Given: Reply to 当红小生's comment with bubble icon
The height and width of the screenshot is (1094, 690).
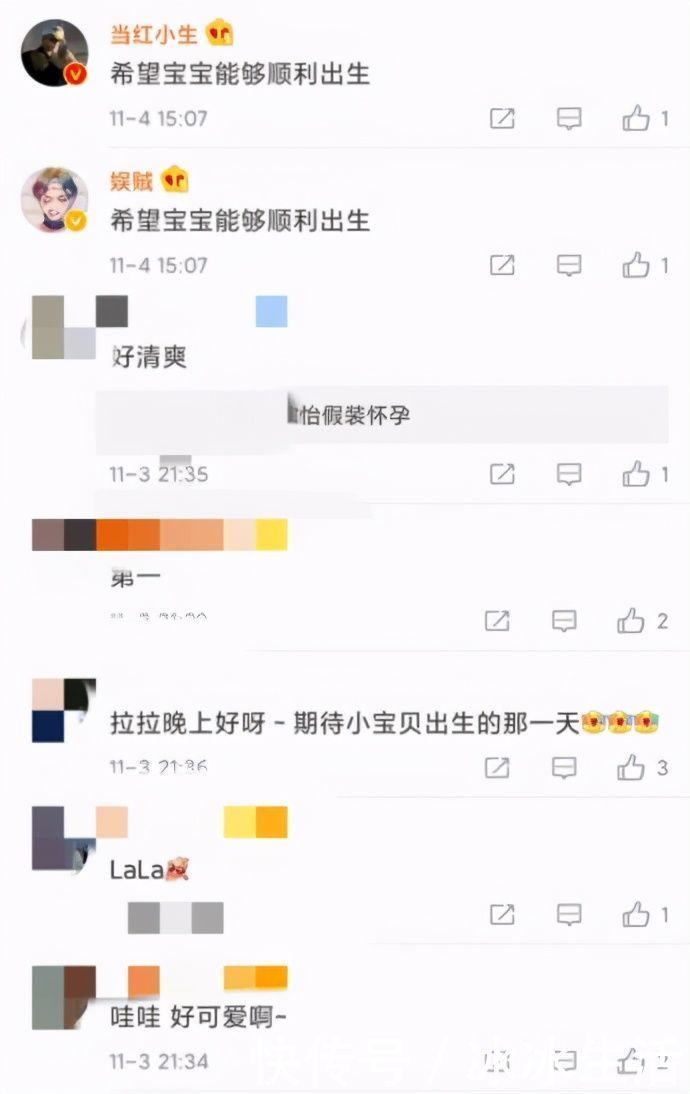Looking at the screenshot, I should click(569, 119).
